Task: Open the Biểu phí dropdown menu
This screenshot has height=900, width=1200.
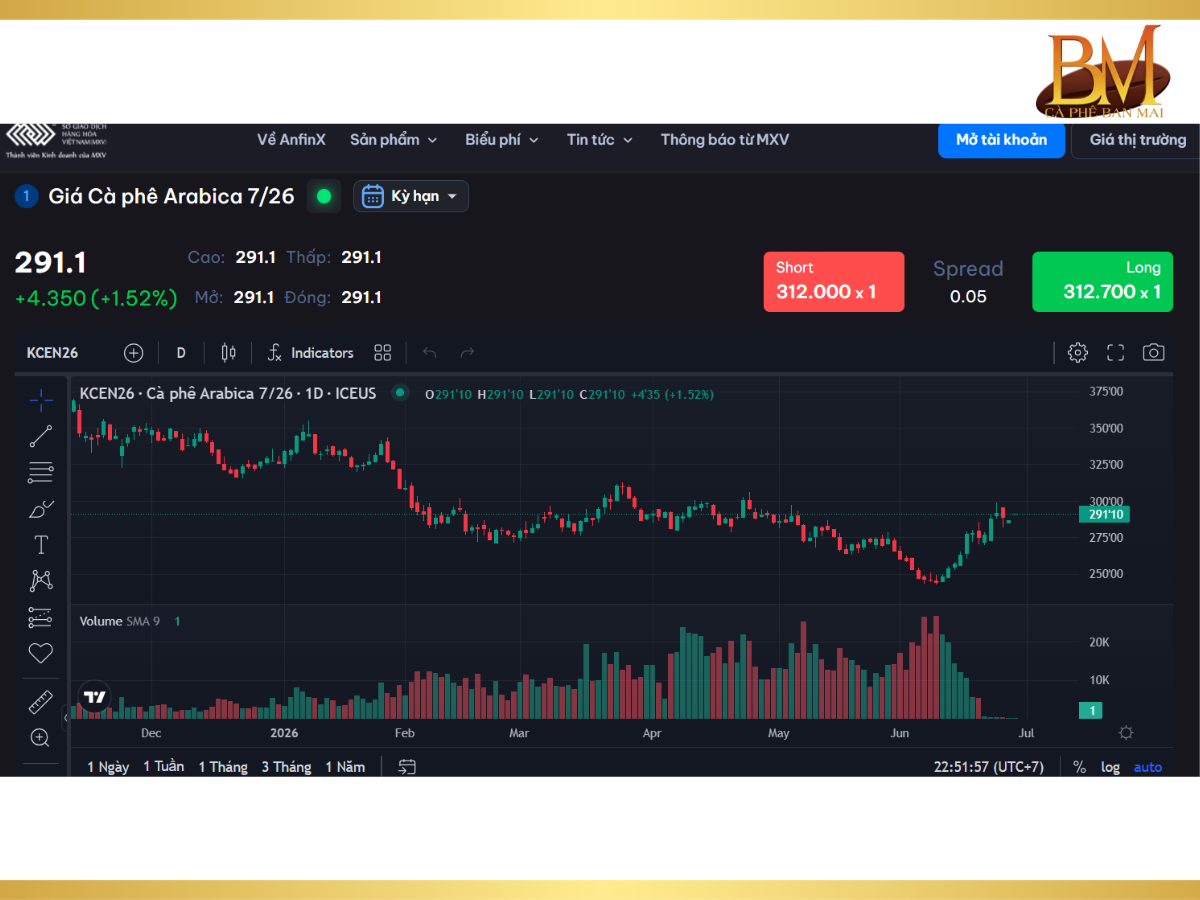Action: (x=502, y=140)
